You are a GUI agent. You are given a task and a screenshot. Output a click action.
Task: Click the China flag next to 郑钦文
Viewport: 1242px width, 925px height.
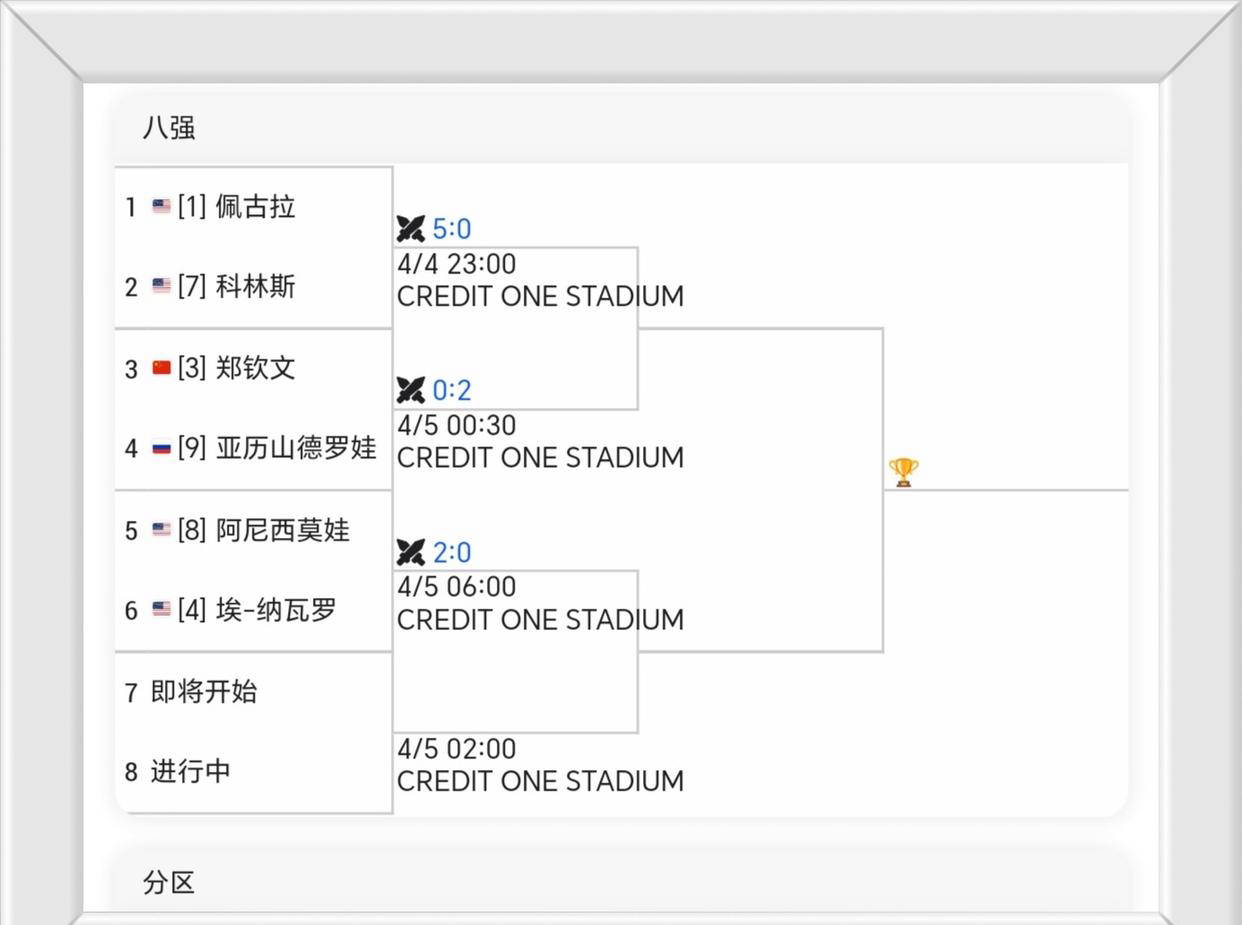pos(161,368)
